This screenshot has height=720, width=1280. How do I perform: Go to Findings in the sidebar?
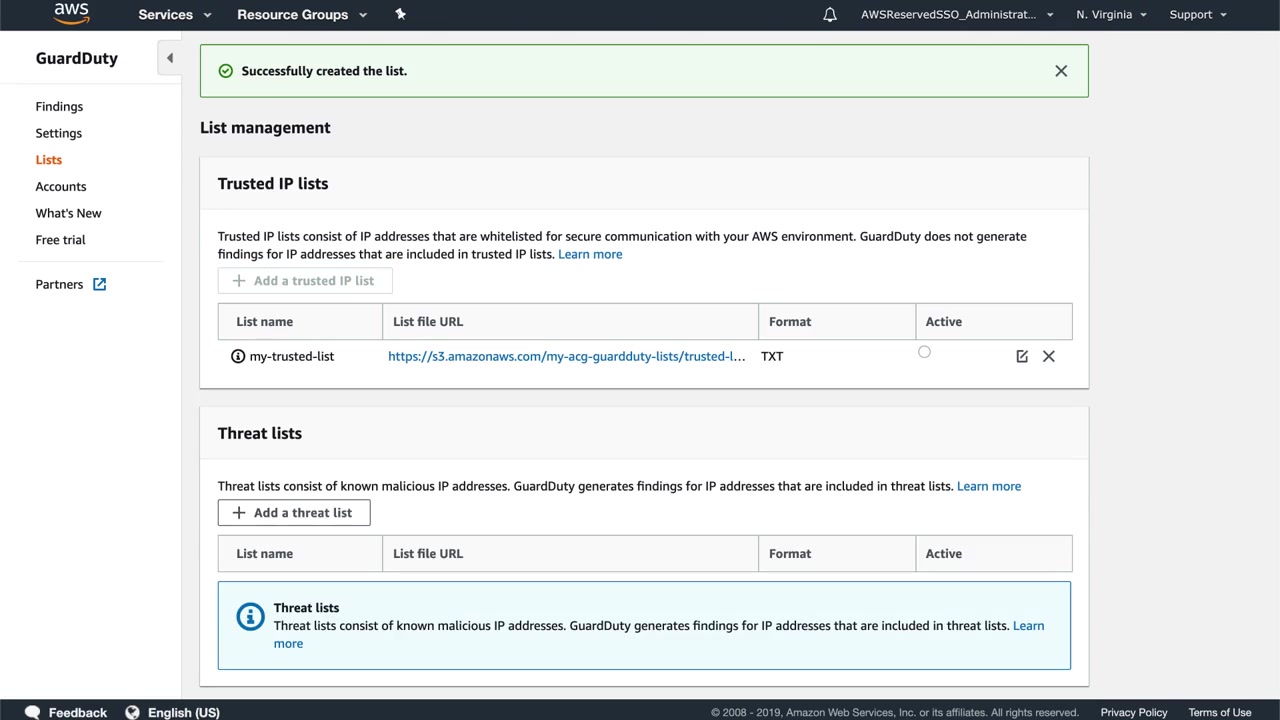pos(59,107)
